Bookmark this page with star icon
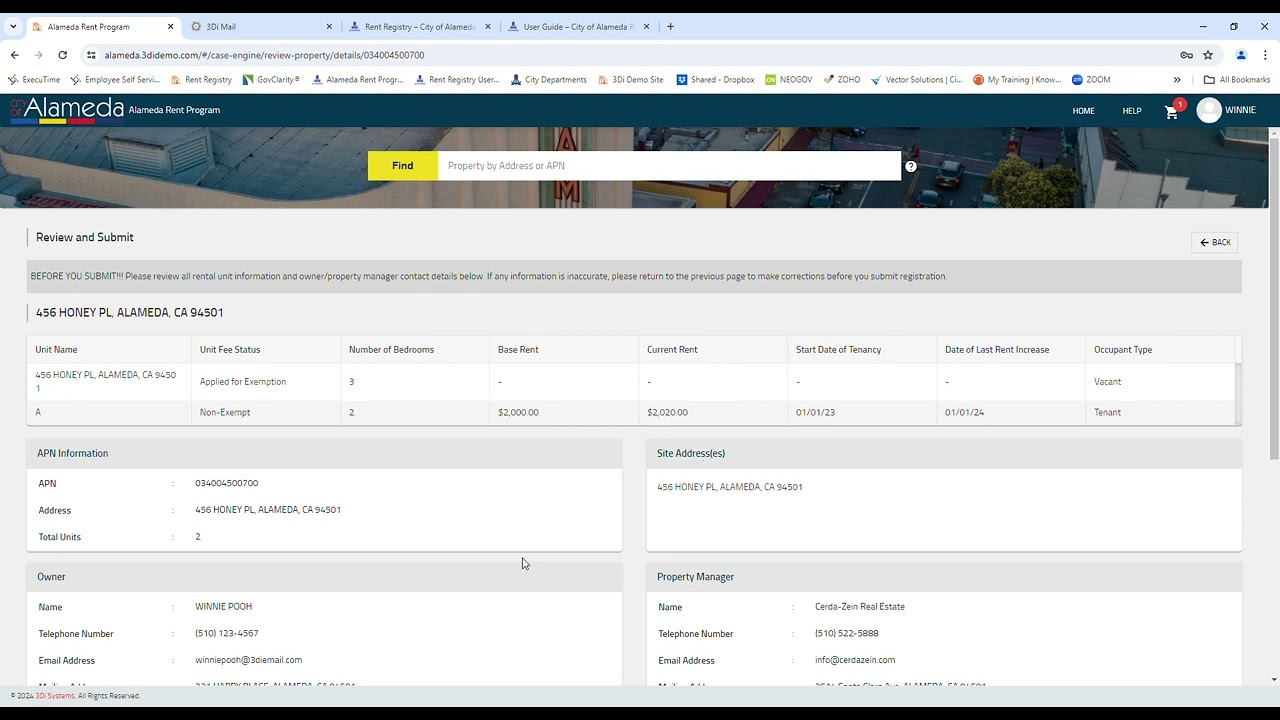Viewport: 1280px width, 720px height. [1208, 55]
